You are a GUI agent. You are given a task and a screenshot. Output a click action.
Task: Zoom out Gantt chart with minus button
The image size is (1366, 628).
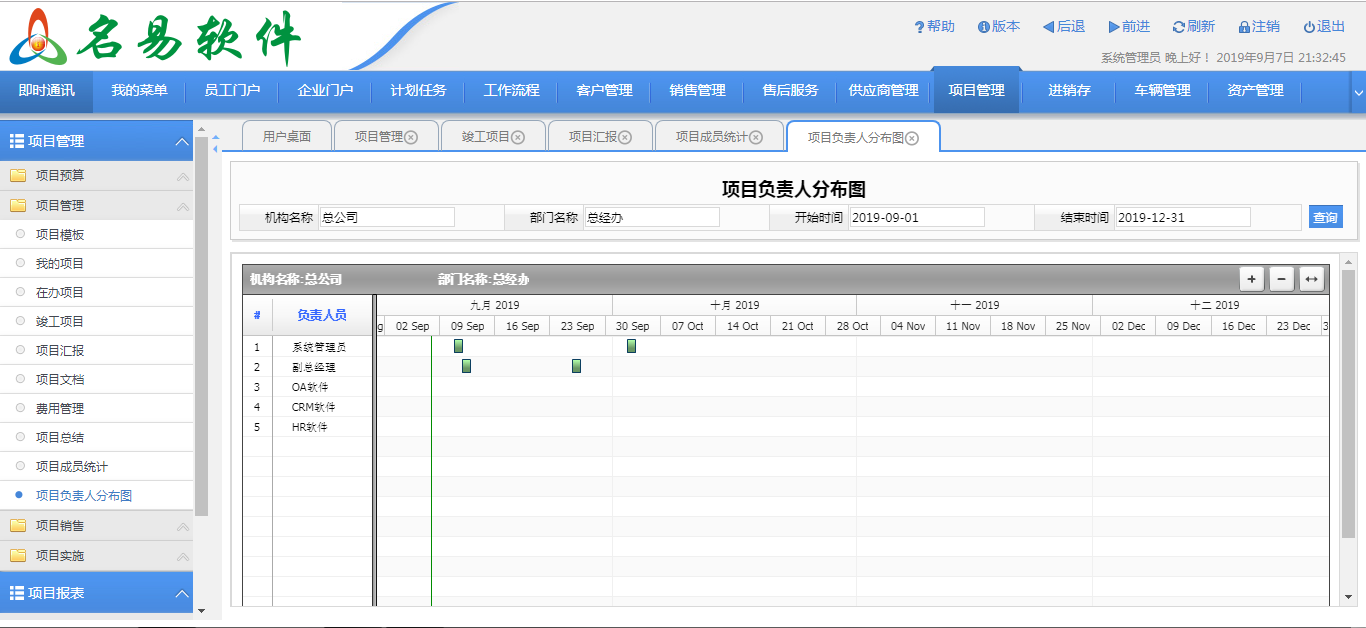pyautogui.click(x=1281, y=279)
